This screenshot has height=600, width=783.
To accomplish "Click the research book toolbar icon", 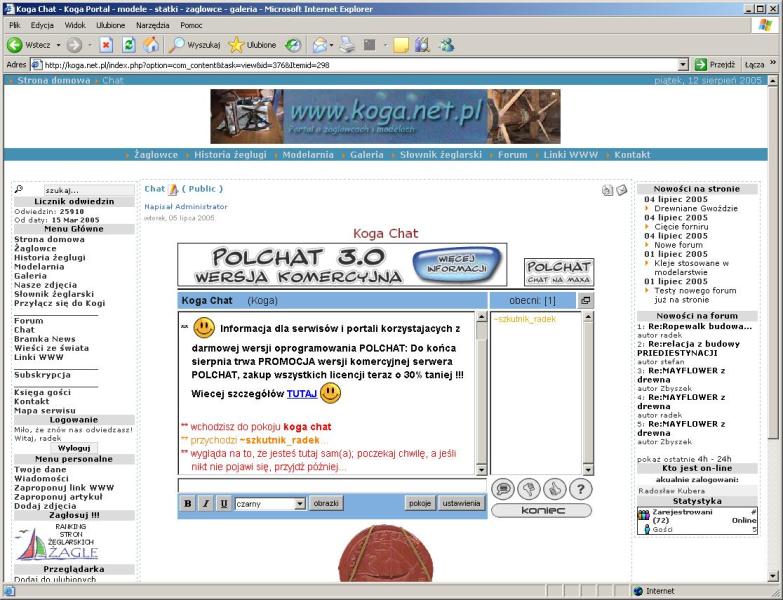I will click(x=422, y=45).
